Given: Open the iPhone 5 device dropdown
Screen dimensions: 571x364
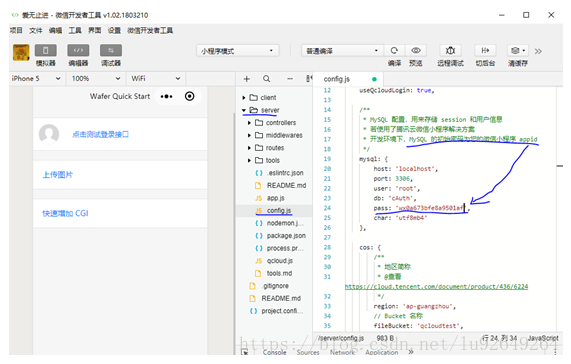Looking at the screenshot, I should [36, 78].
